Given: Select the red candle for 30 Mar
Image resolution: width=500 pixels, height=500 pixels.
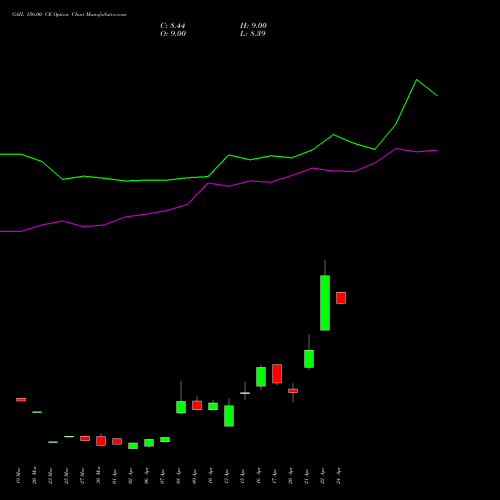Looking at the screenshot, I should 101,441.
